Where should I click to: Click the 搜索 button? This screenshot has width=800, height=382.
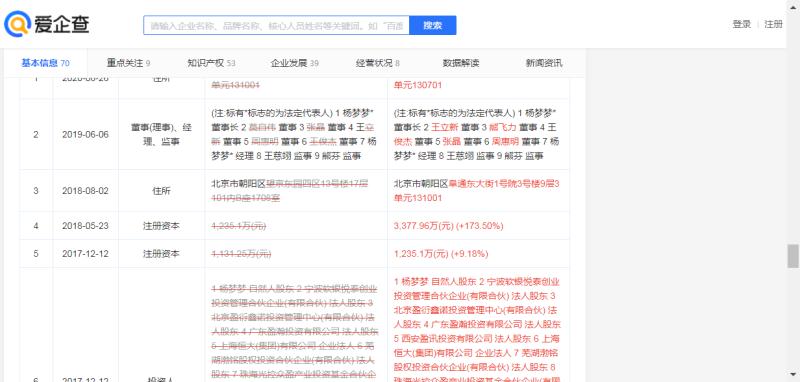click(433, 25)
